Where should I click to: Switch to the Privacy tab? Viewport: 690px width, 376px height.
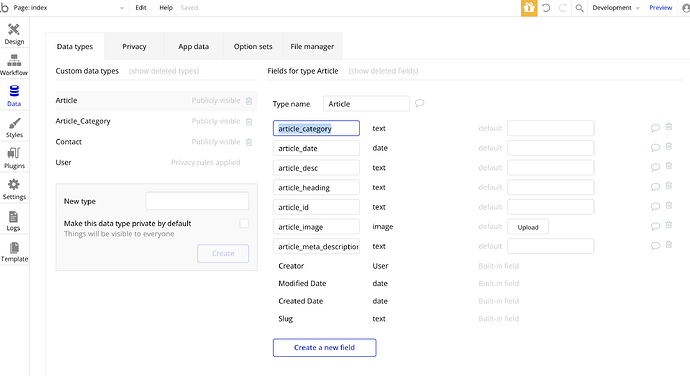click(134, 46)
